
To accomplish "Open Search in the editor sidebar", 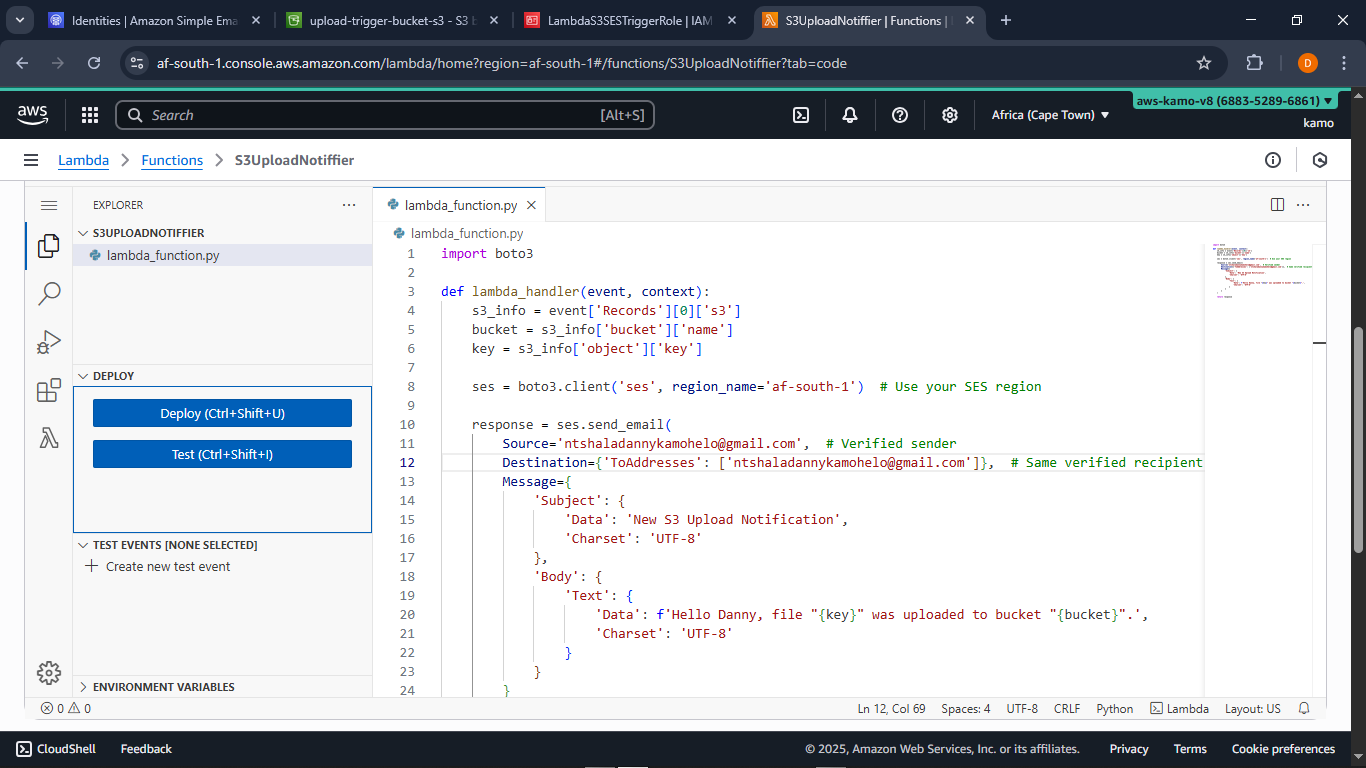I will click(x=47, y=293).
